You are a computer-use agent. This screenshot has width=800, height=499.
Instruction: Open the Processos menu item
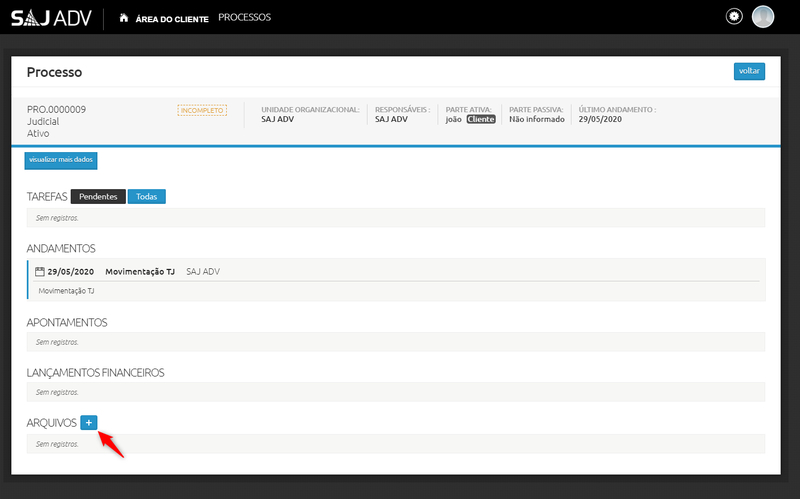[x=244, y=17]
